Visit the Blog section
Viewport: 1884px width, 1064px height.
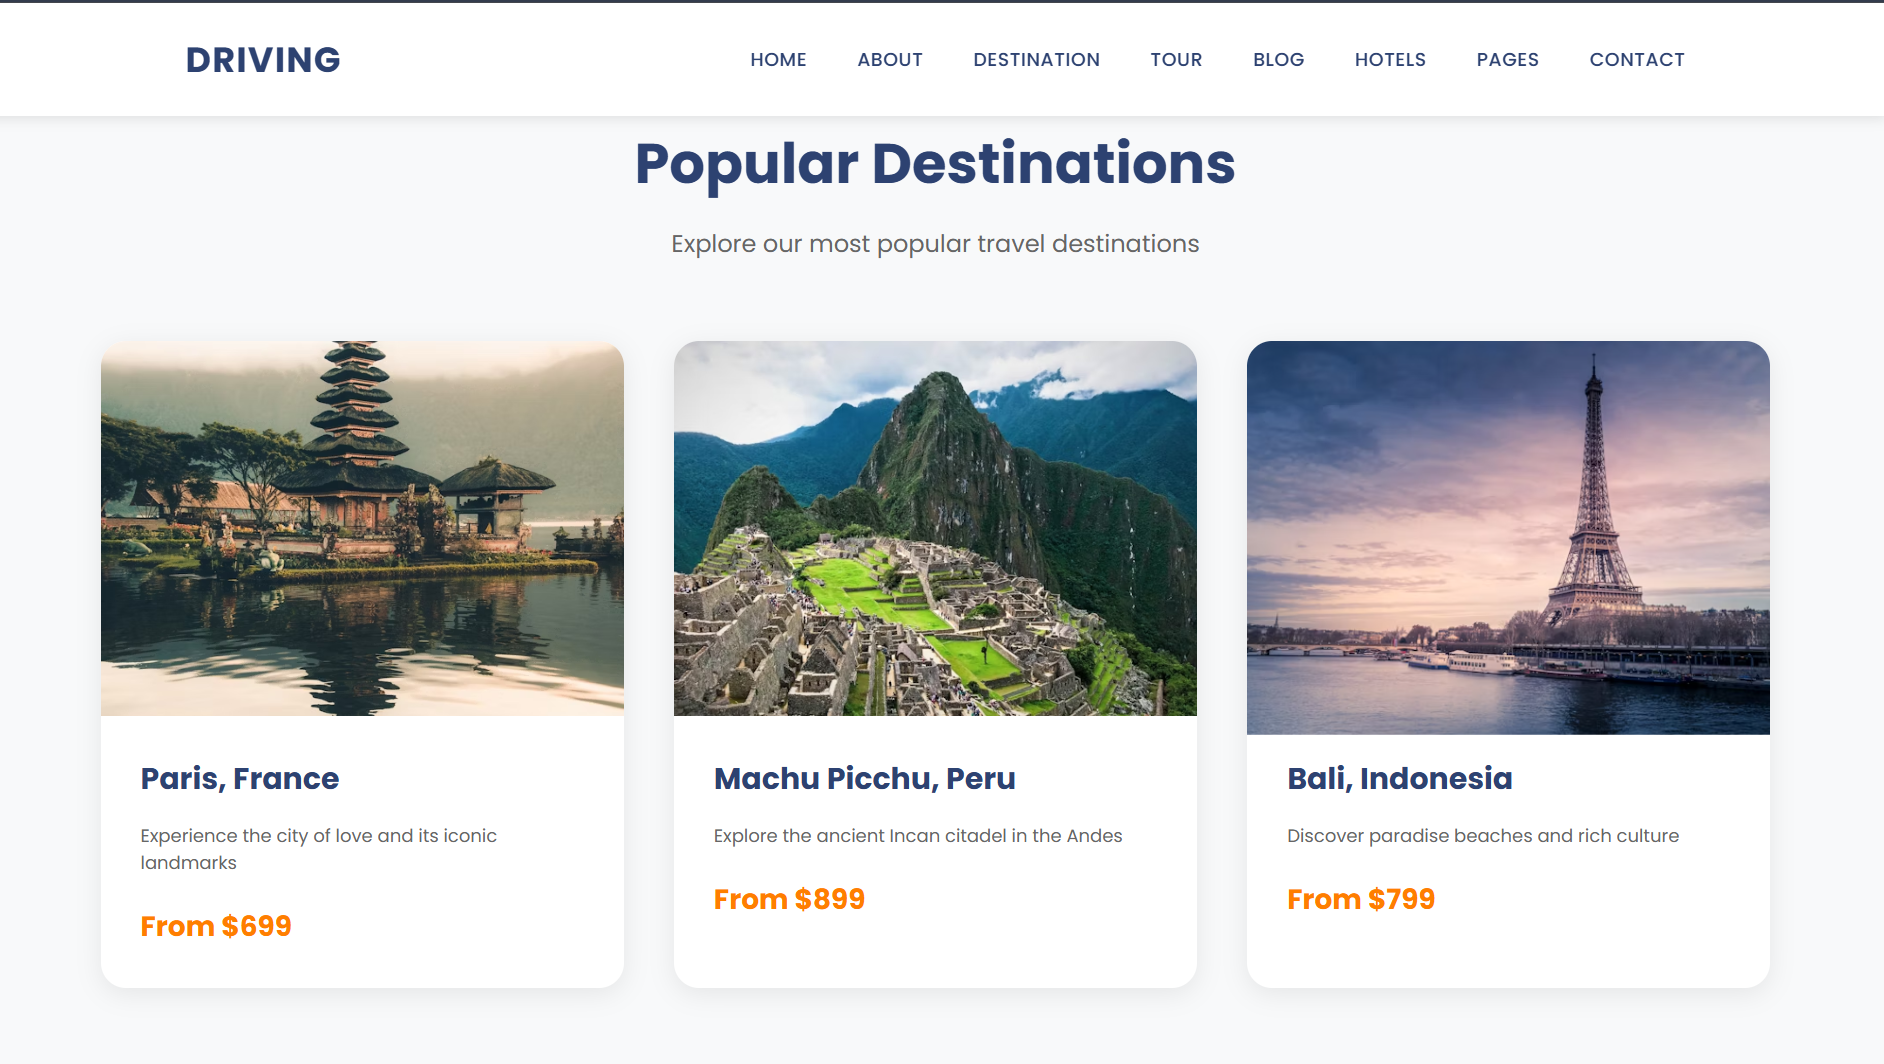click(1278, 60)
